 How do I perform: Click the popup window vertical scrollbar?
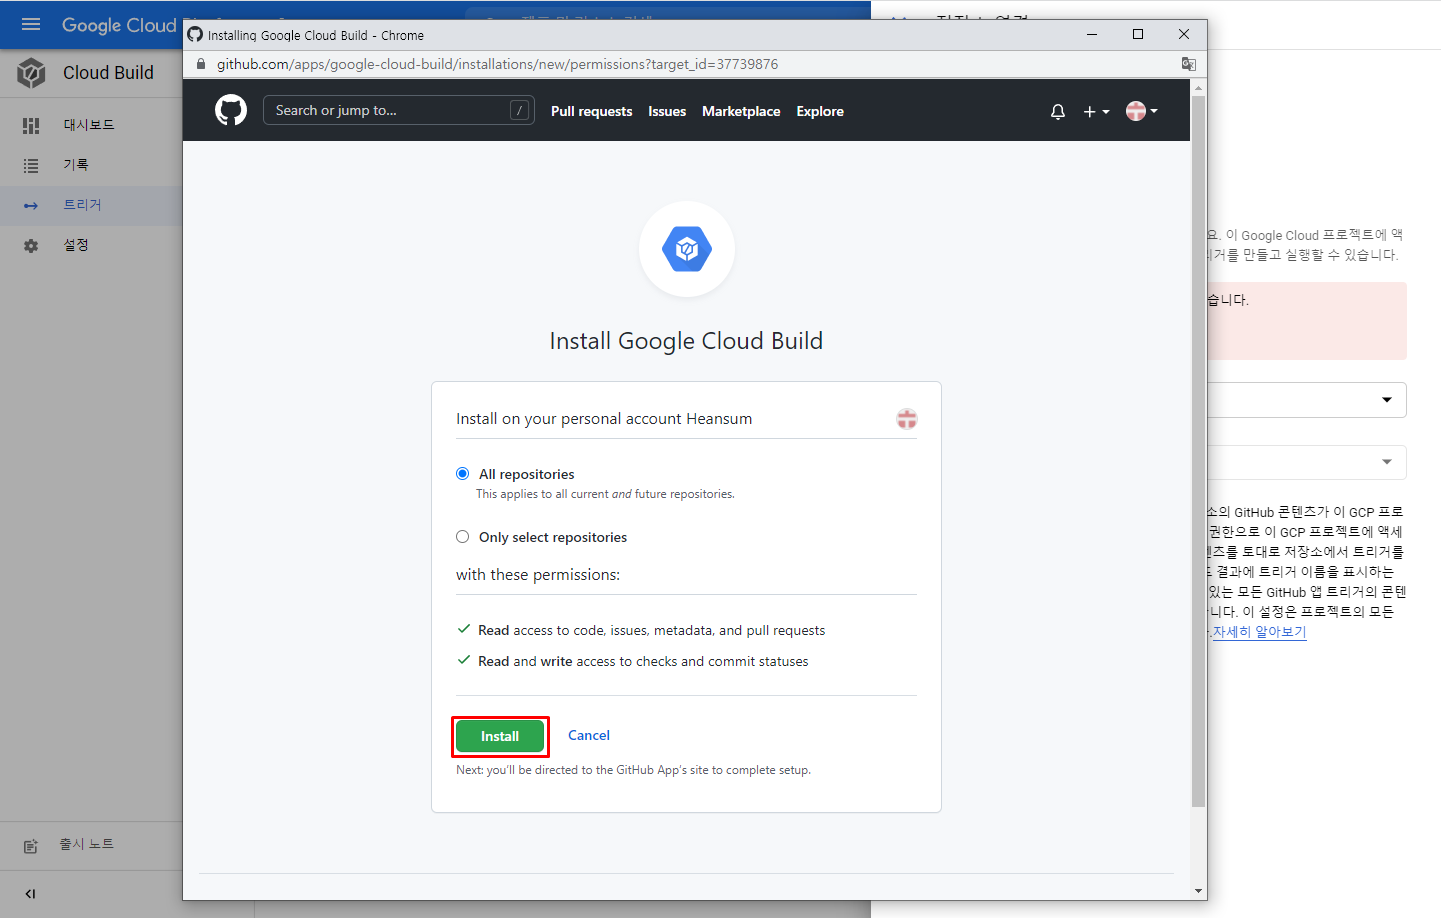(1198, 450)
